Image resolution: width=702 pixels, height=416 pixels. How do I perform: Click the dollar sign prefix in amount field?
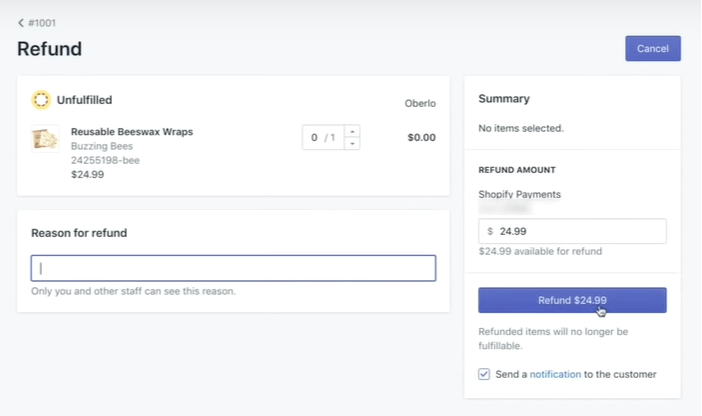point(490,231)
